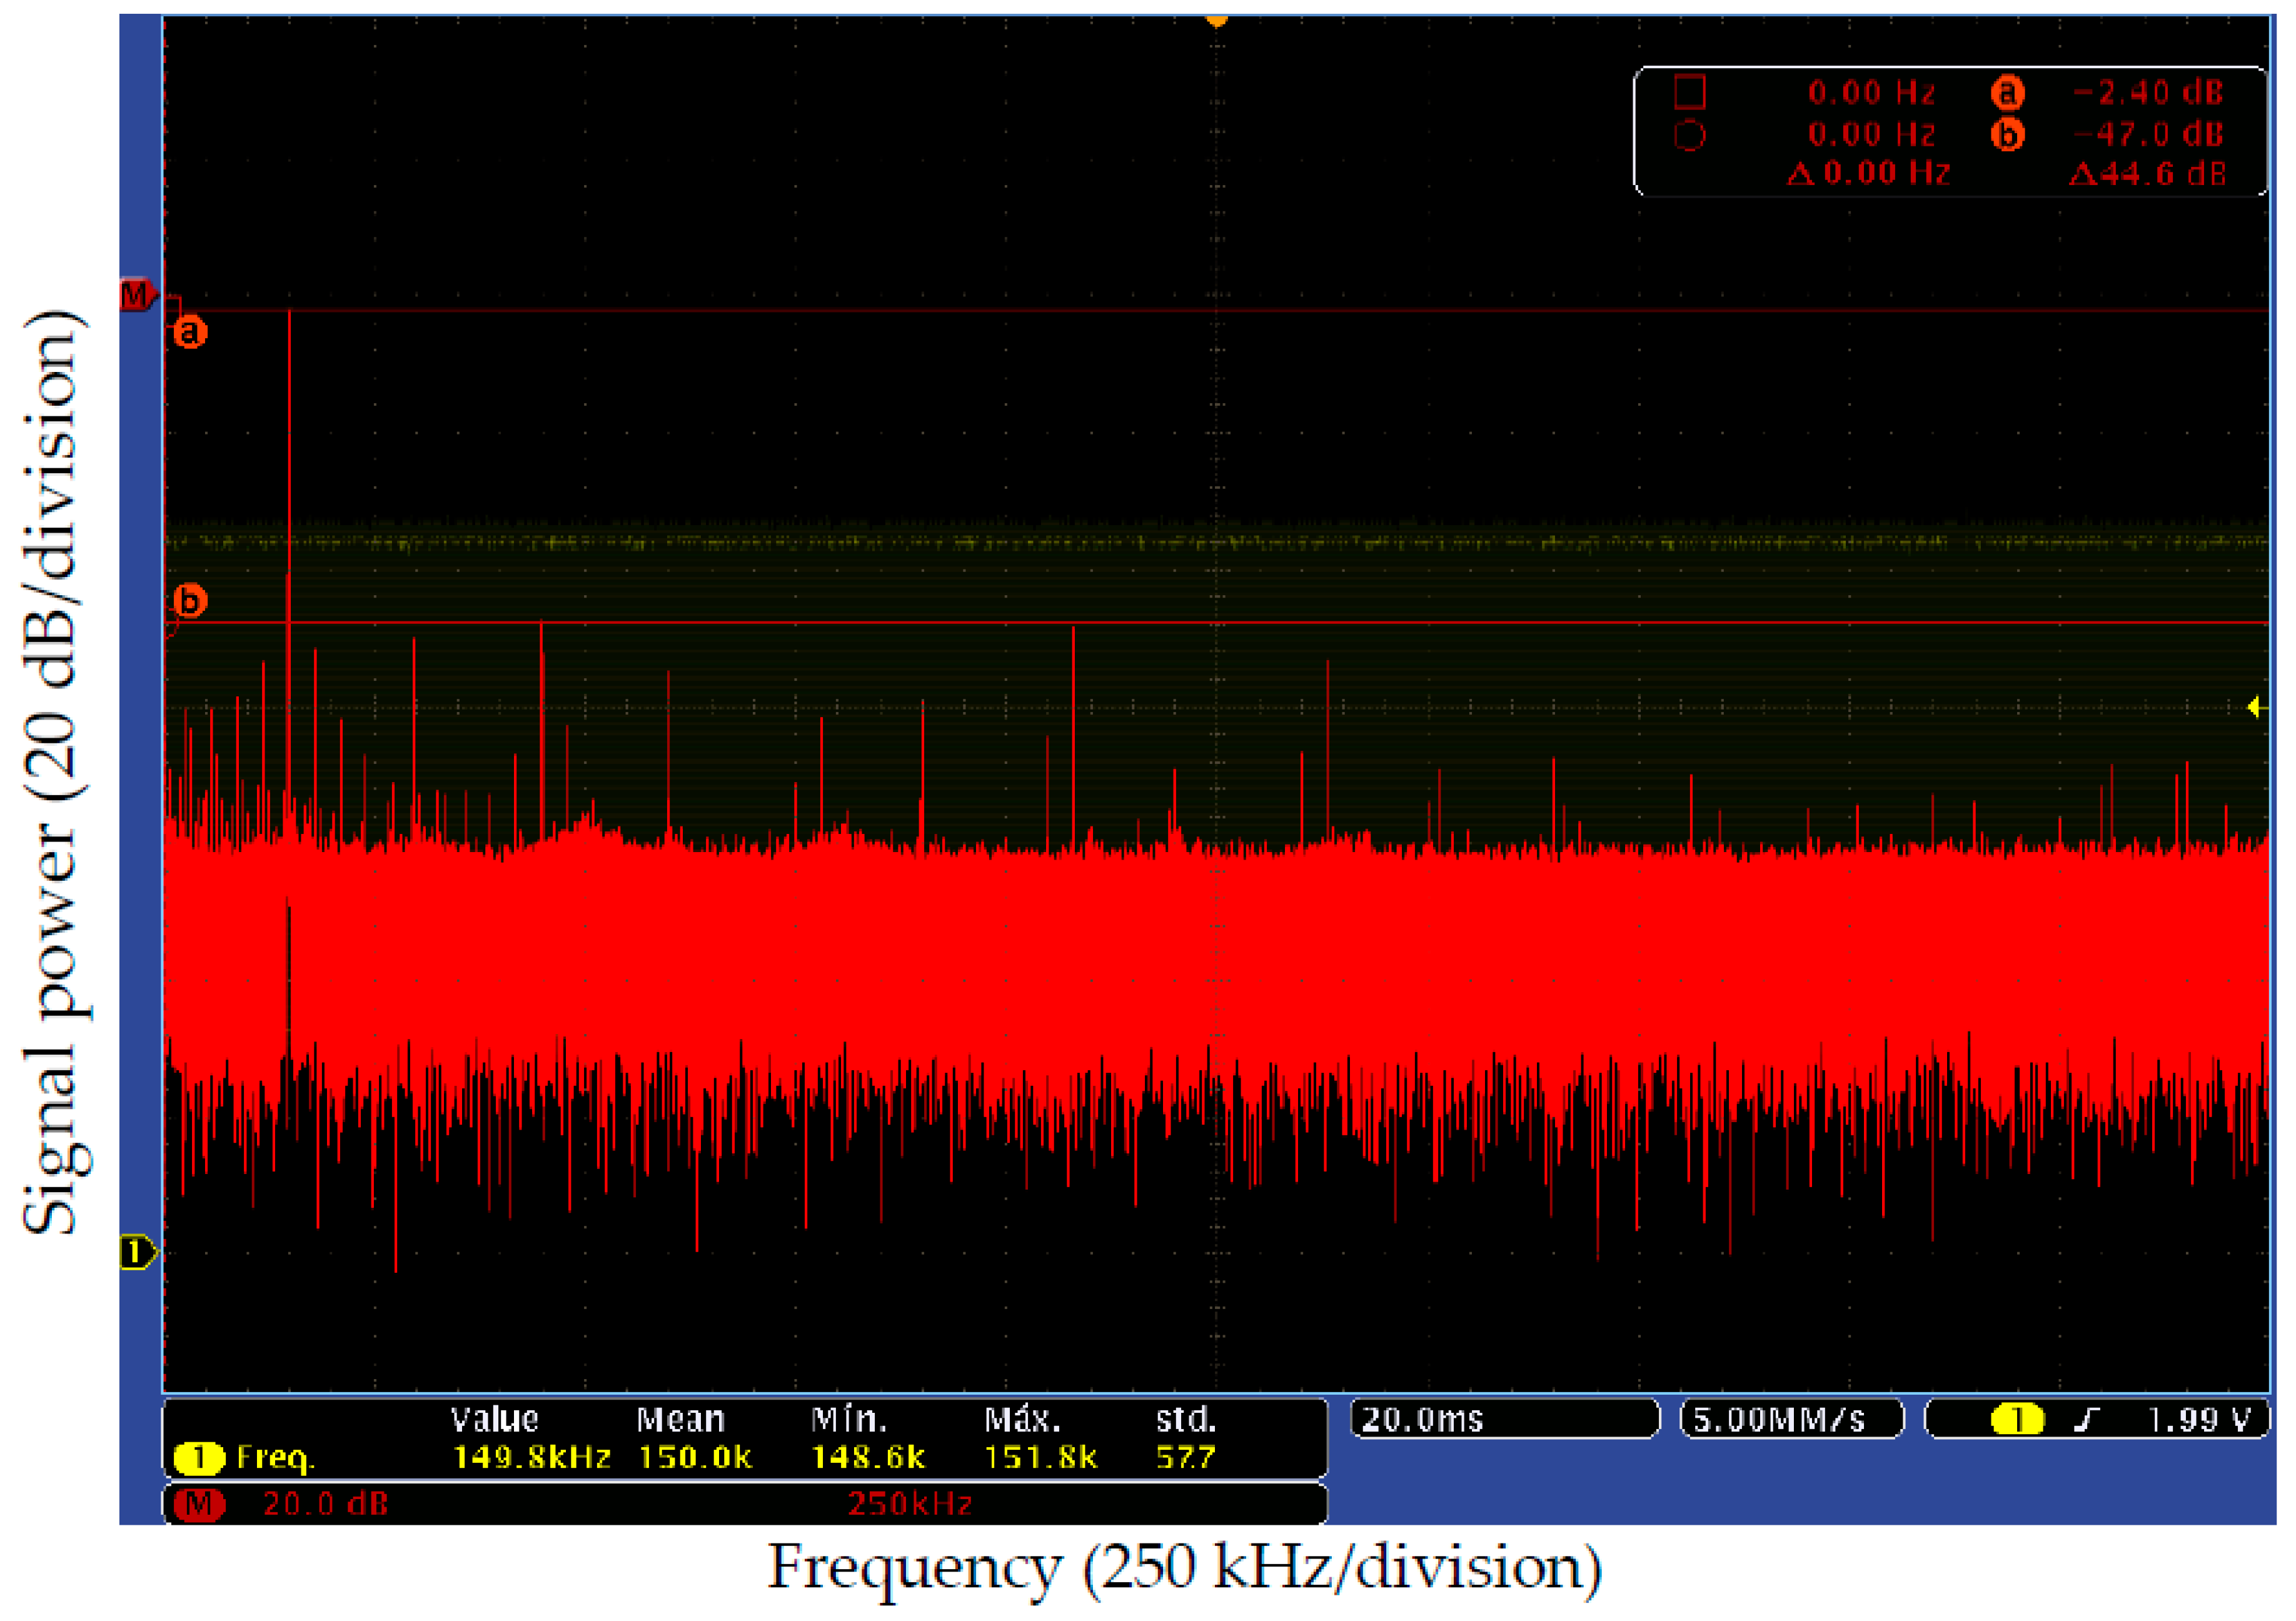2296x1621 pixels.
Task: Click the yellow channel 1 Freq badge
Action: point(199,1458)
